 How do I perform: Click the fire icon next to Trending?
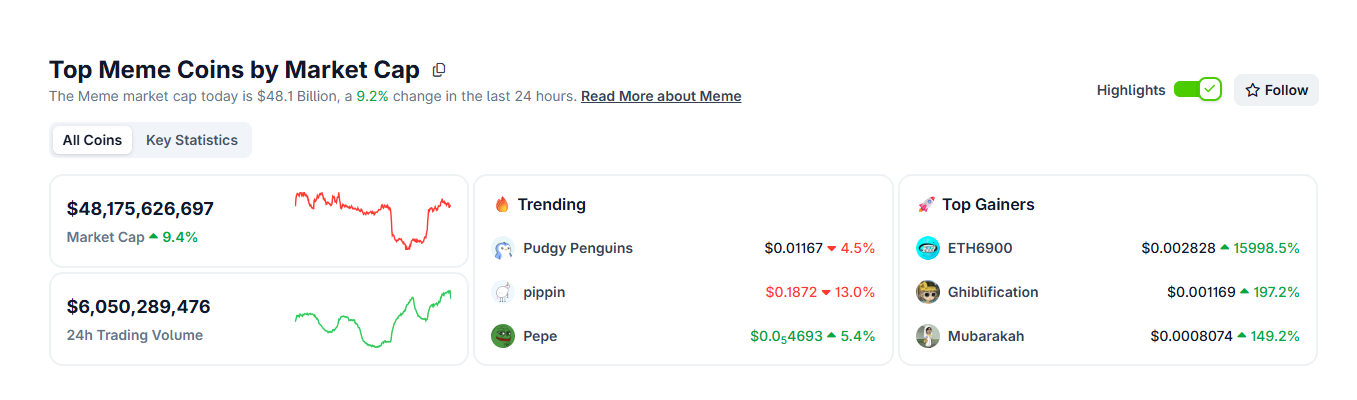[502, 204]
